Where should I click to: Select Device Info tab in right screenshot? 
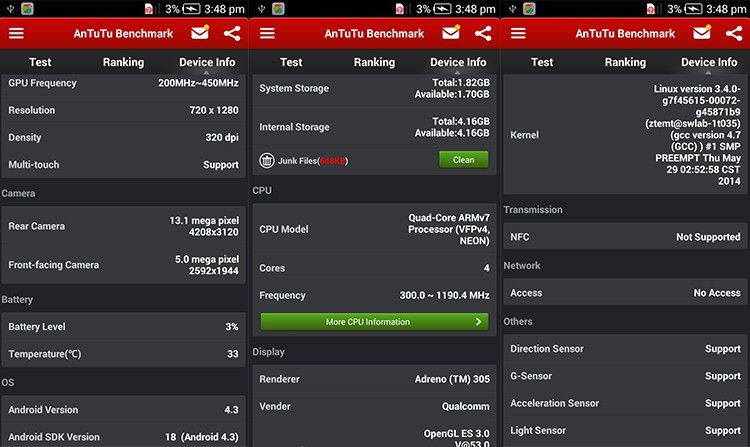click(x=709, y=62)
